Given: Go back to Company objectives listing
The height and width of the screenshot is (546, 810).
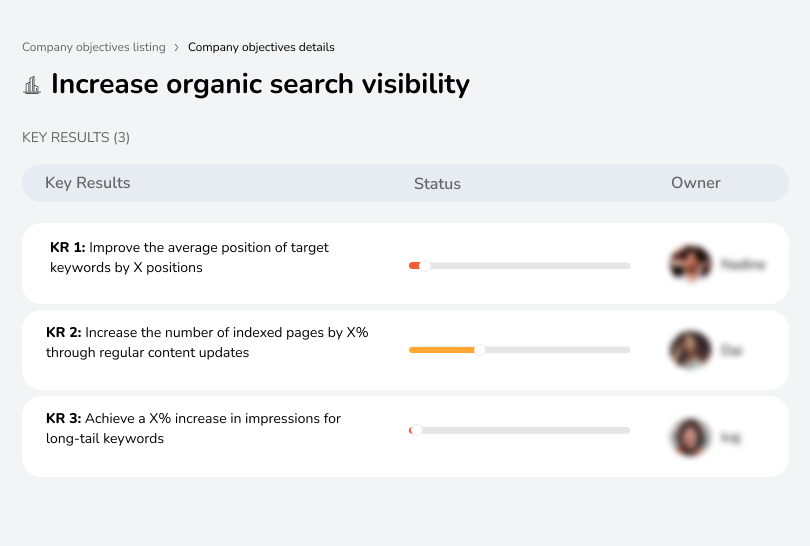Looking at the screenshot, I should (94, 47).
